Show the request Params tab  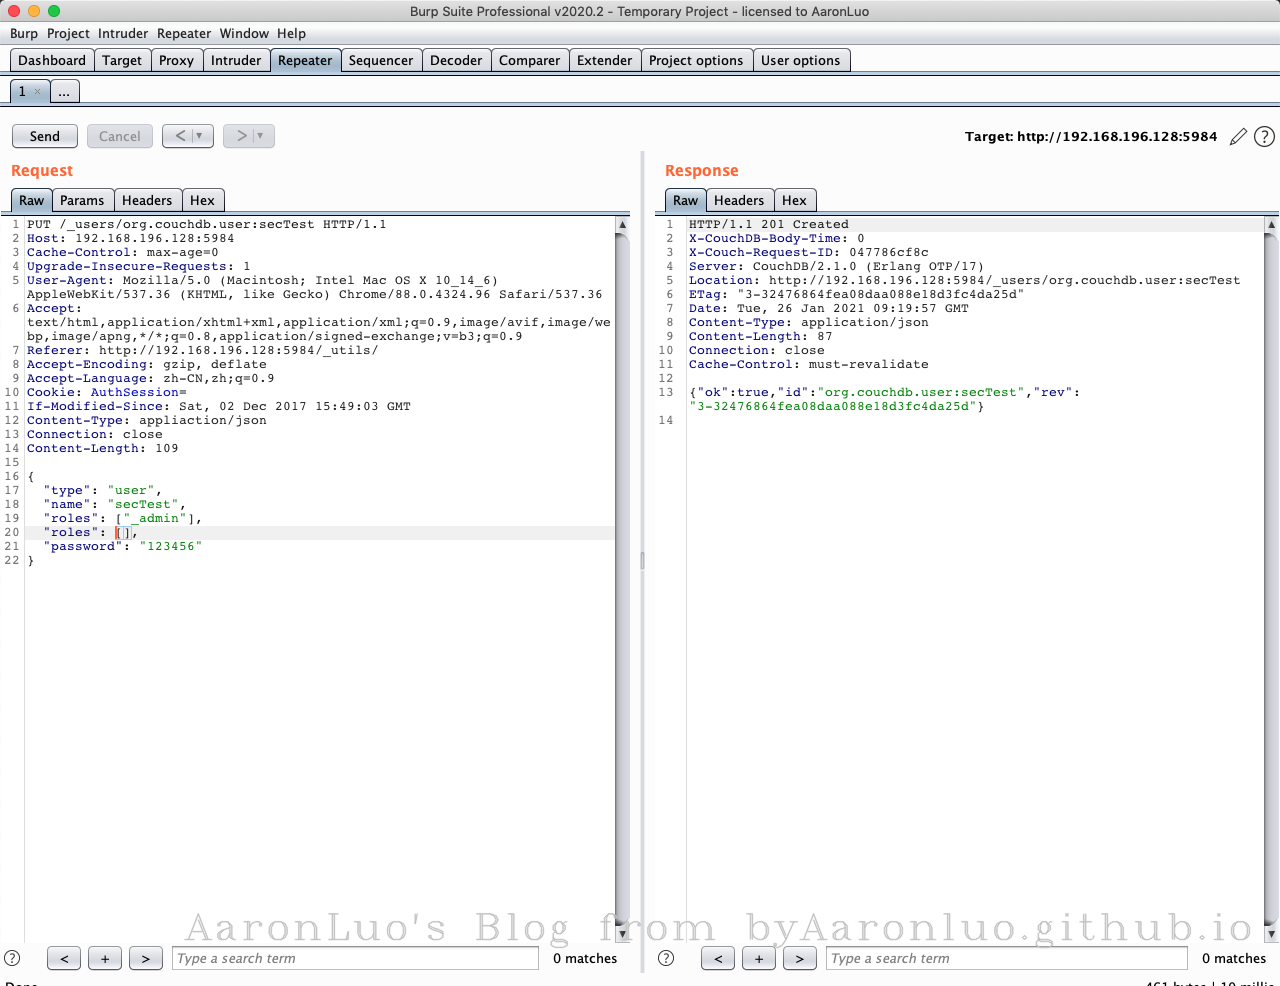pos(82,200)
